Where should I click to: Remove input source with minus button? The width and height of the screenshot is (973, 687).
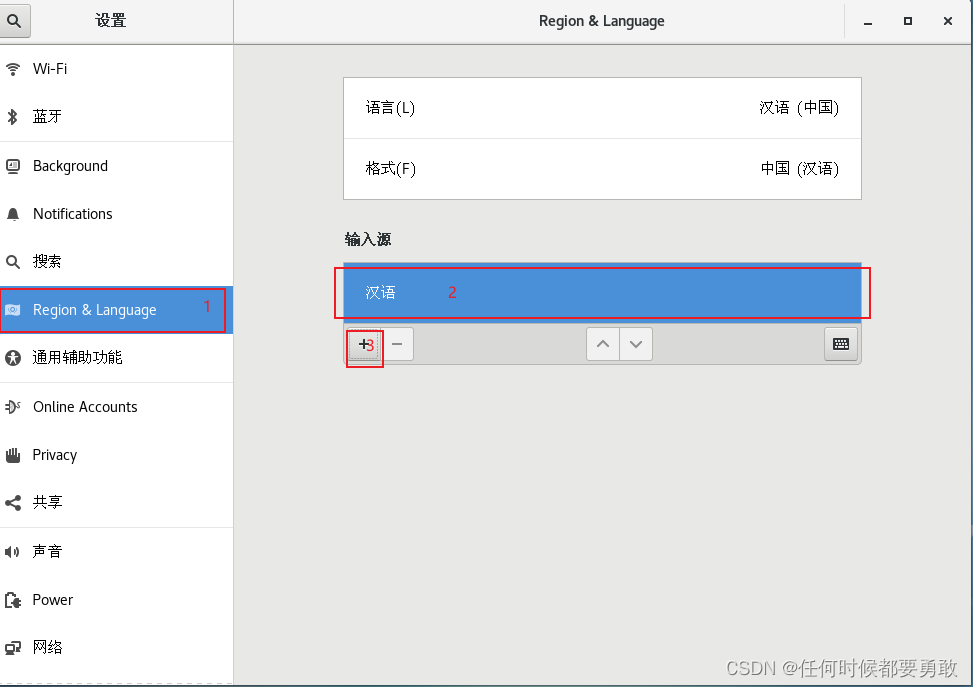coord(397,344)
